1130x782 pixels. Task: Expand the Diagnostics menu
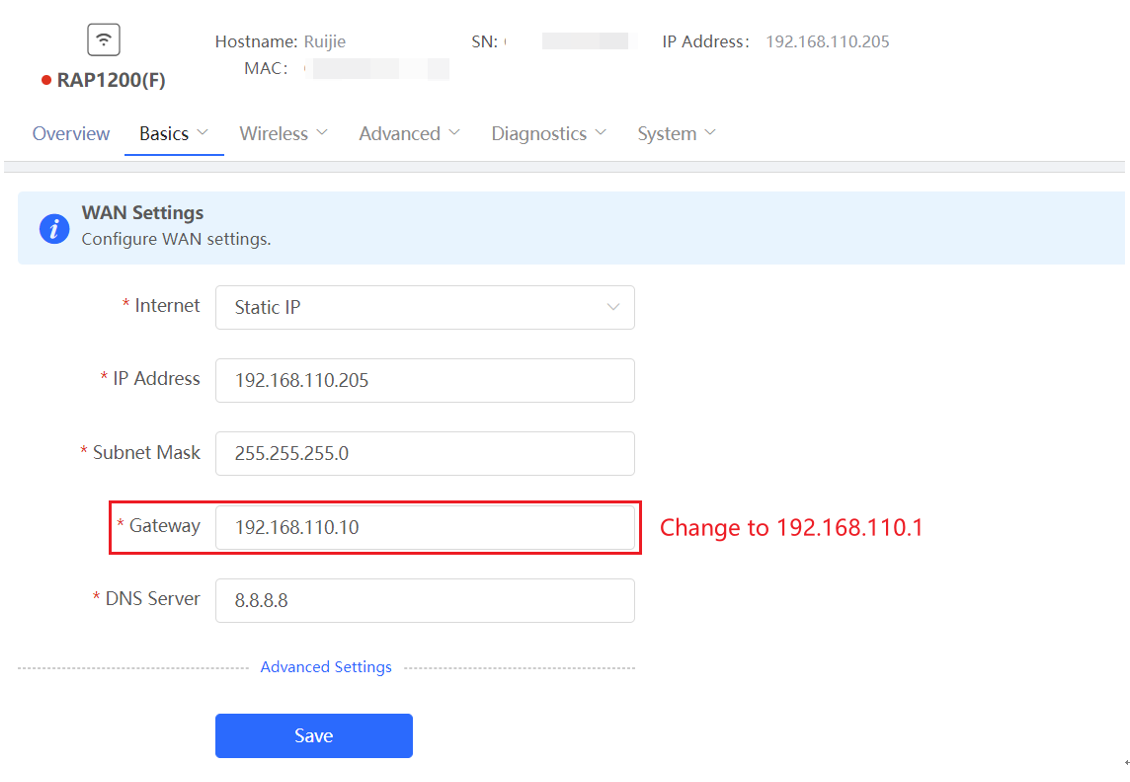pos(548,133)
